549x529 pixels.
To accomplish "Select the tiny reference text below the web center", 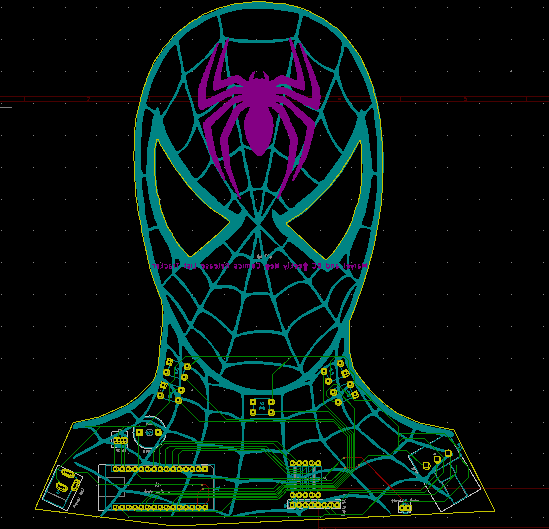I will 265,256.
